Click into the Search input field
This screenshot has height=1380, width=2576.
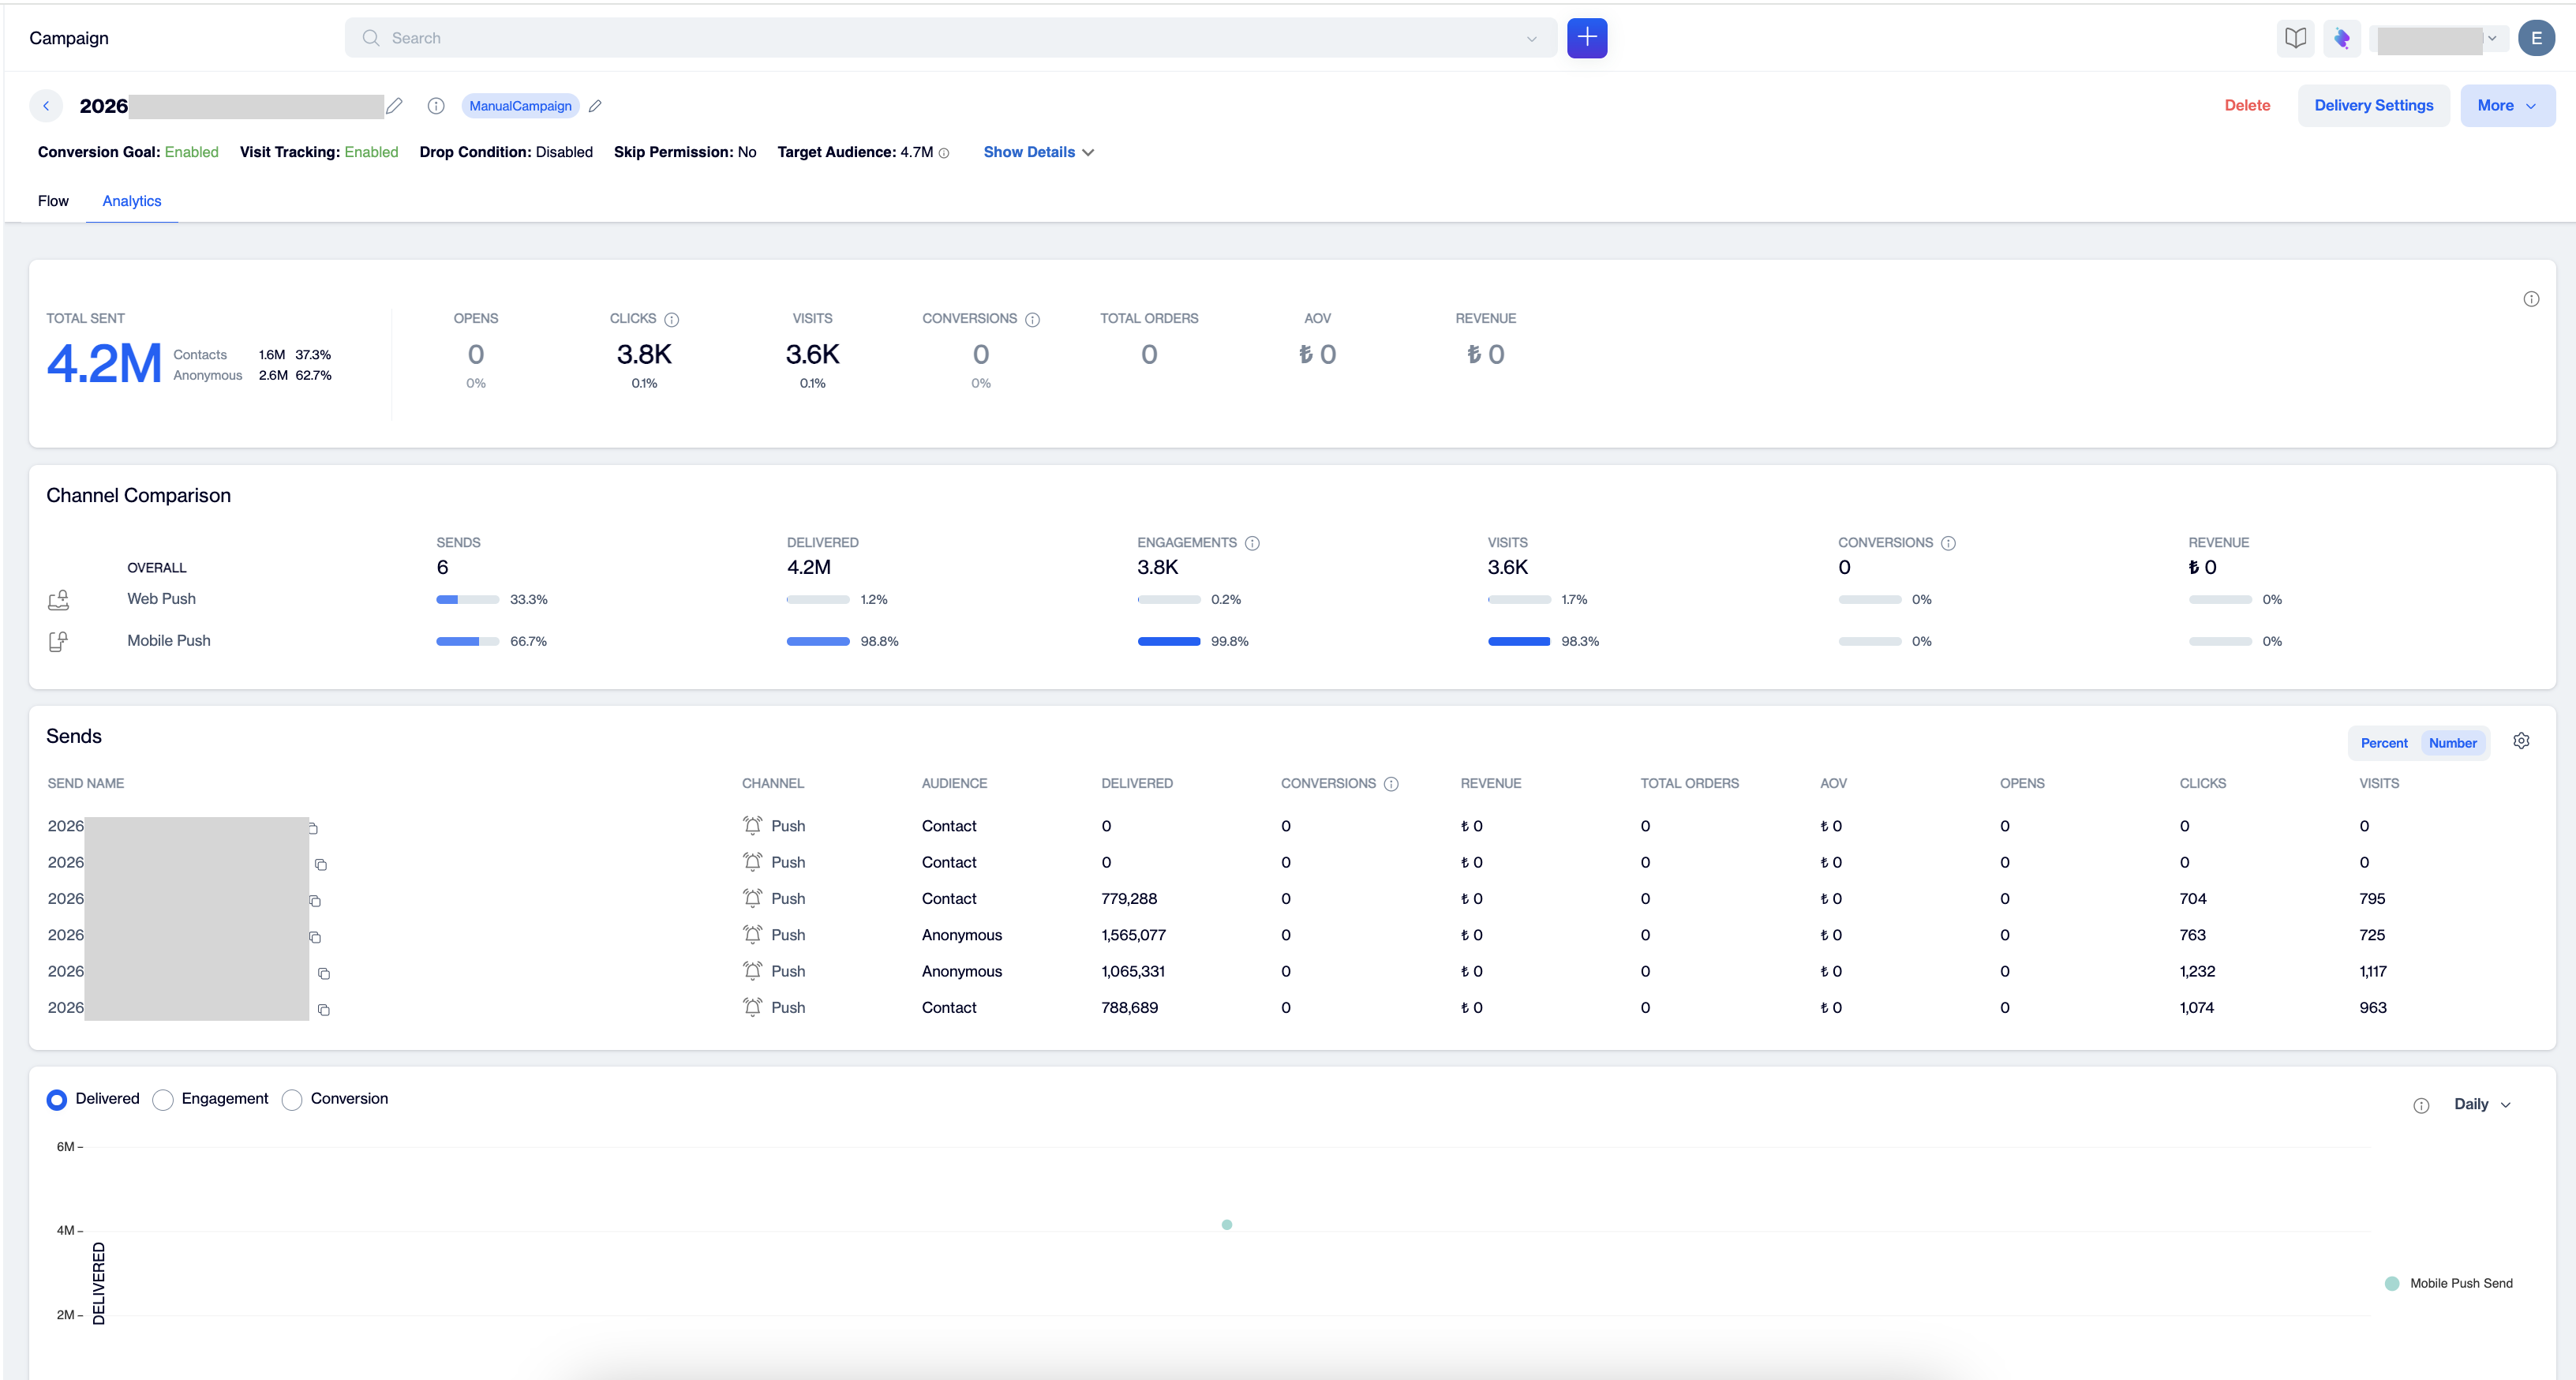[950, 38]
